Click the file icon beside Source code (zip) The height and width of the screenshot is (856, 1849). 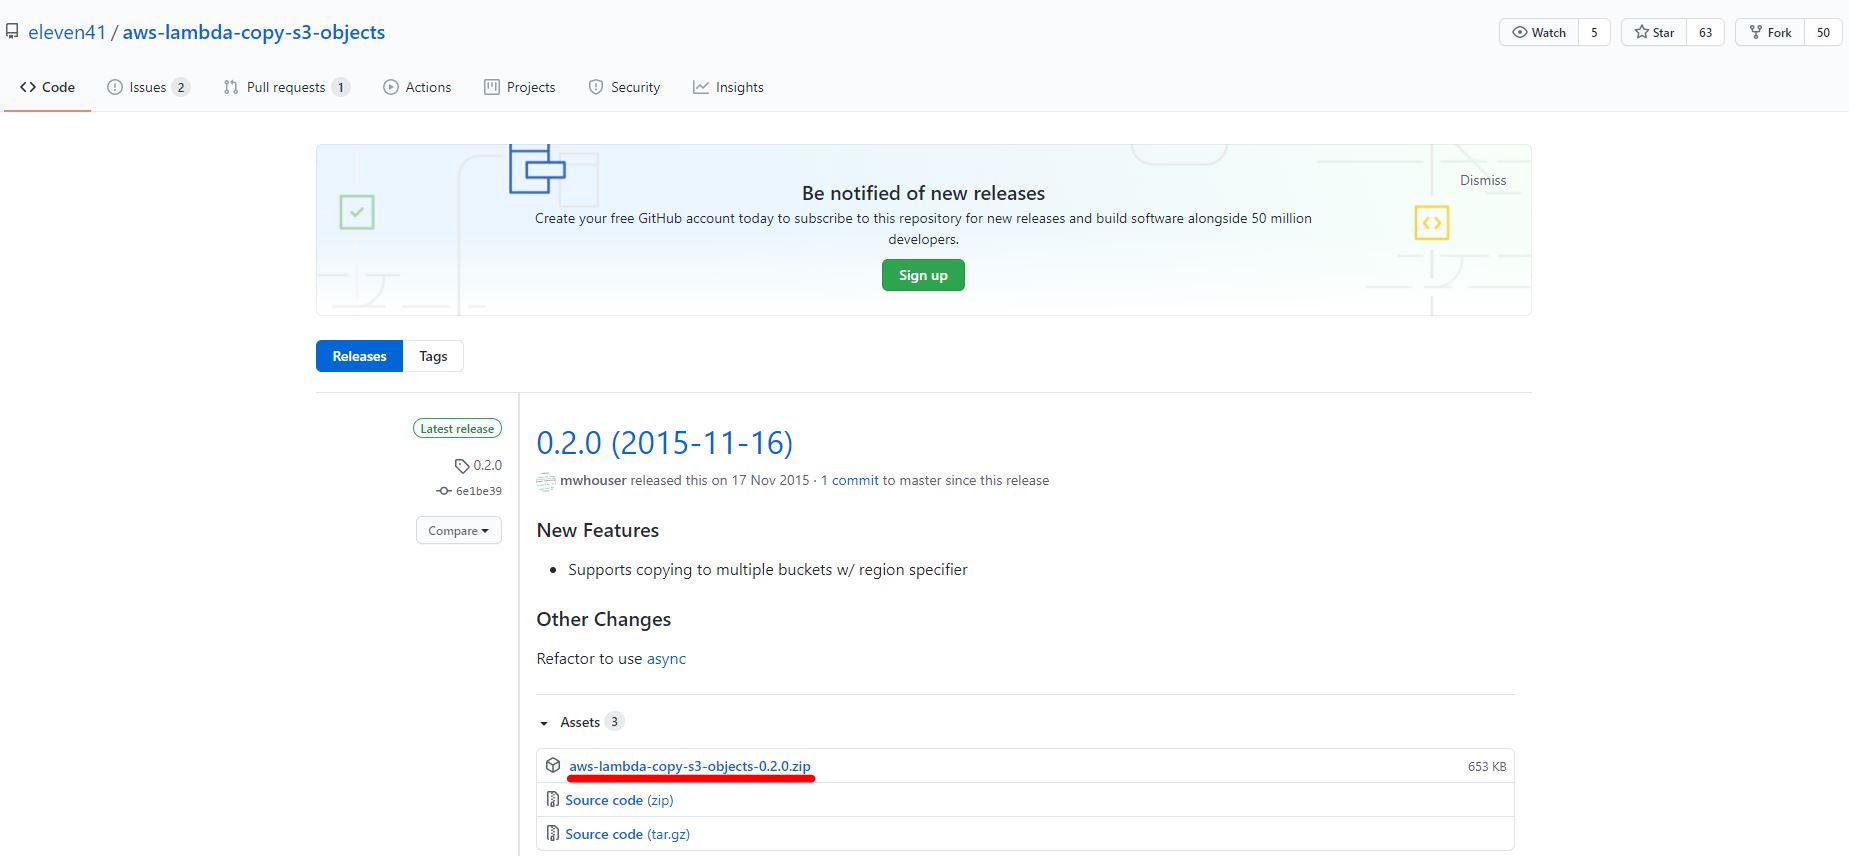pos(553,800)
